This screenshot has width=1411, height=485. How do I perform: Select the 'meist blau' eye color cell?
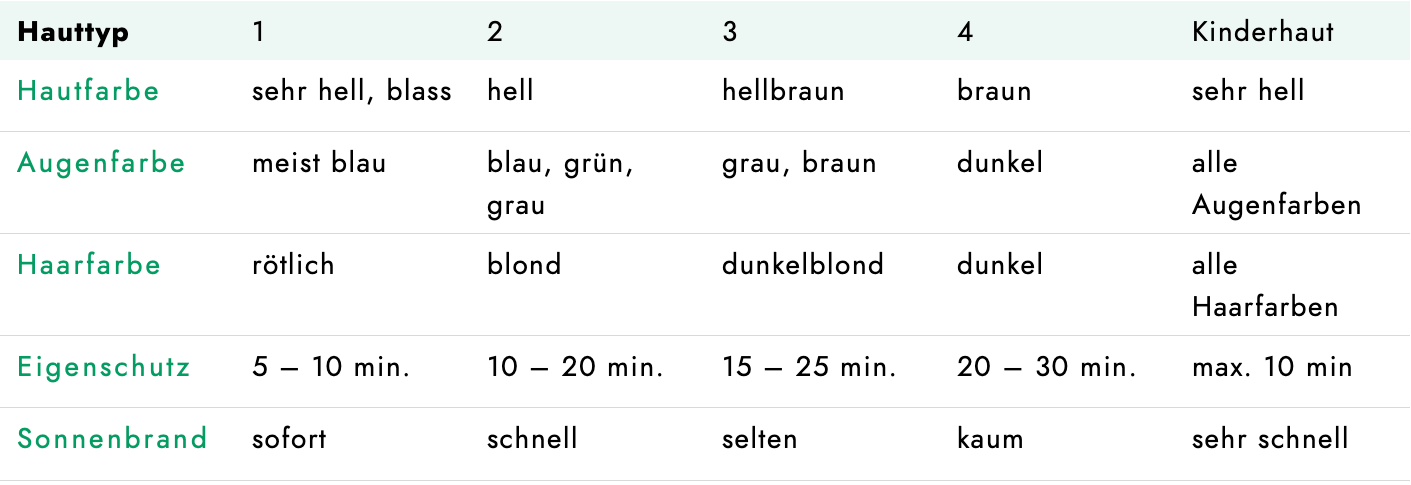pyautogui.click(x=319, y=163)
